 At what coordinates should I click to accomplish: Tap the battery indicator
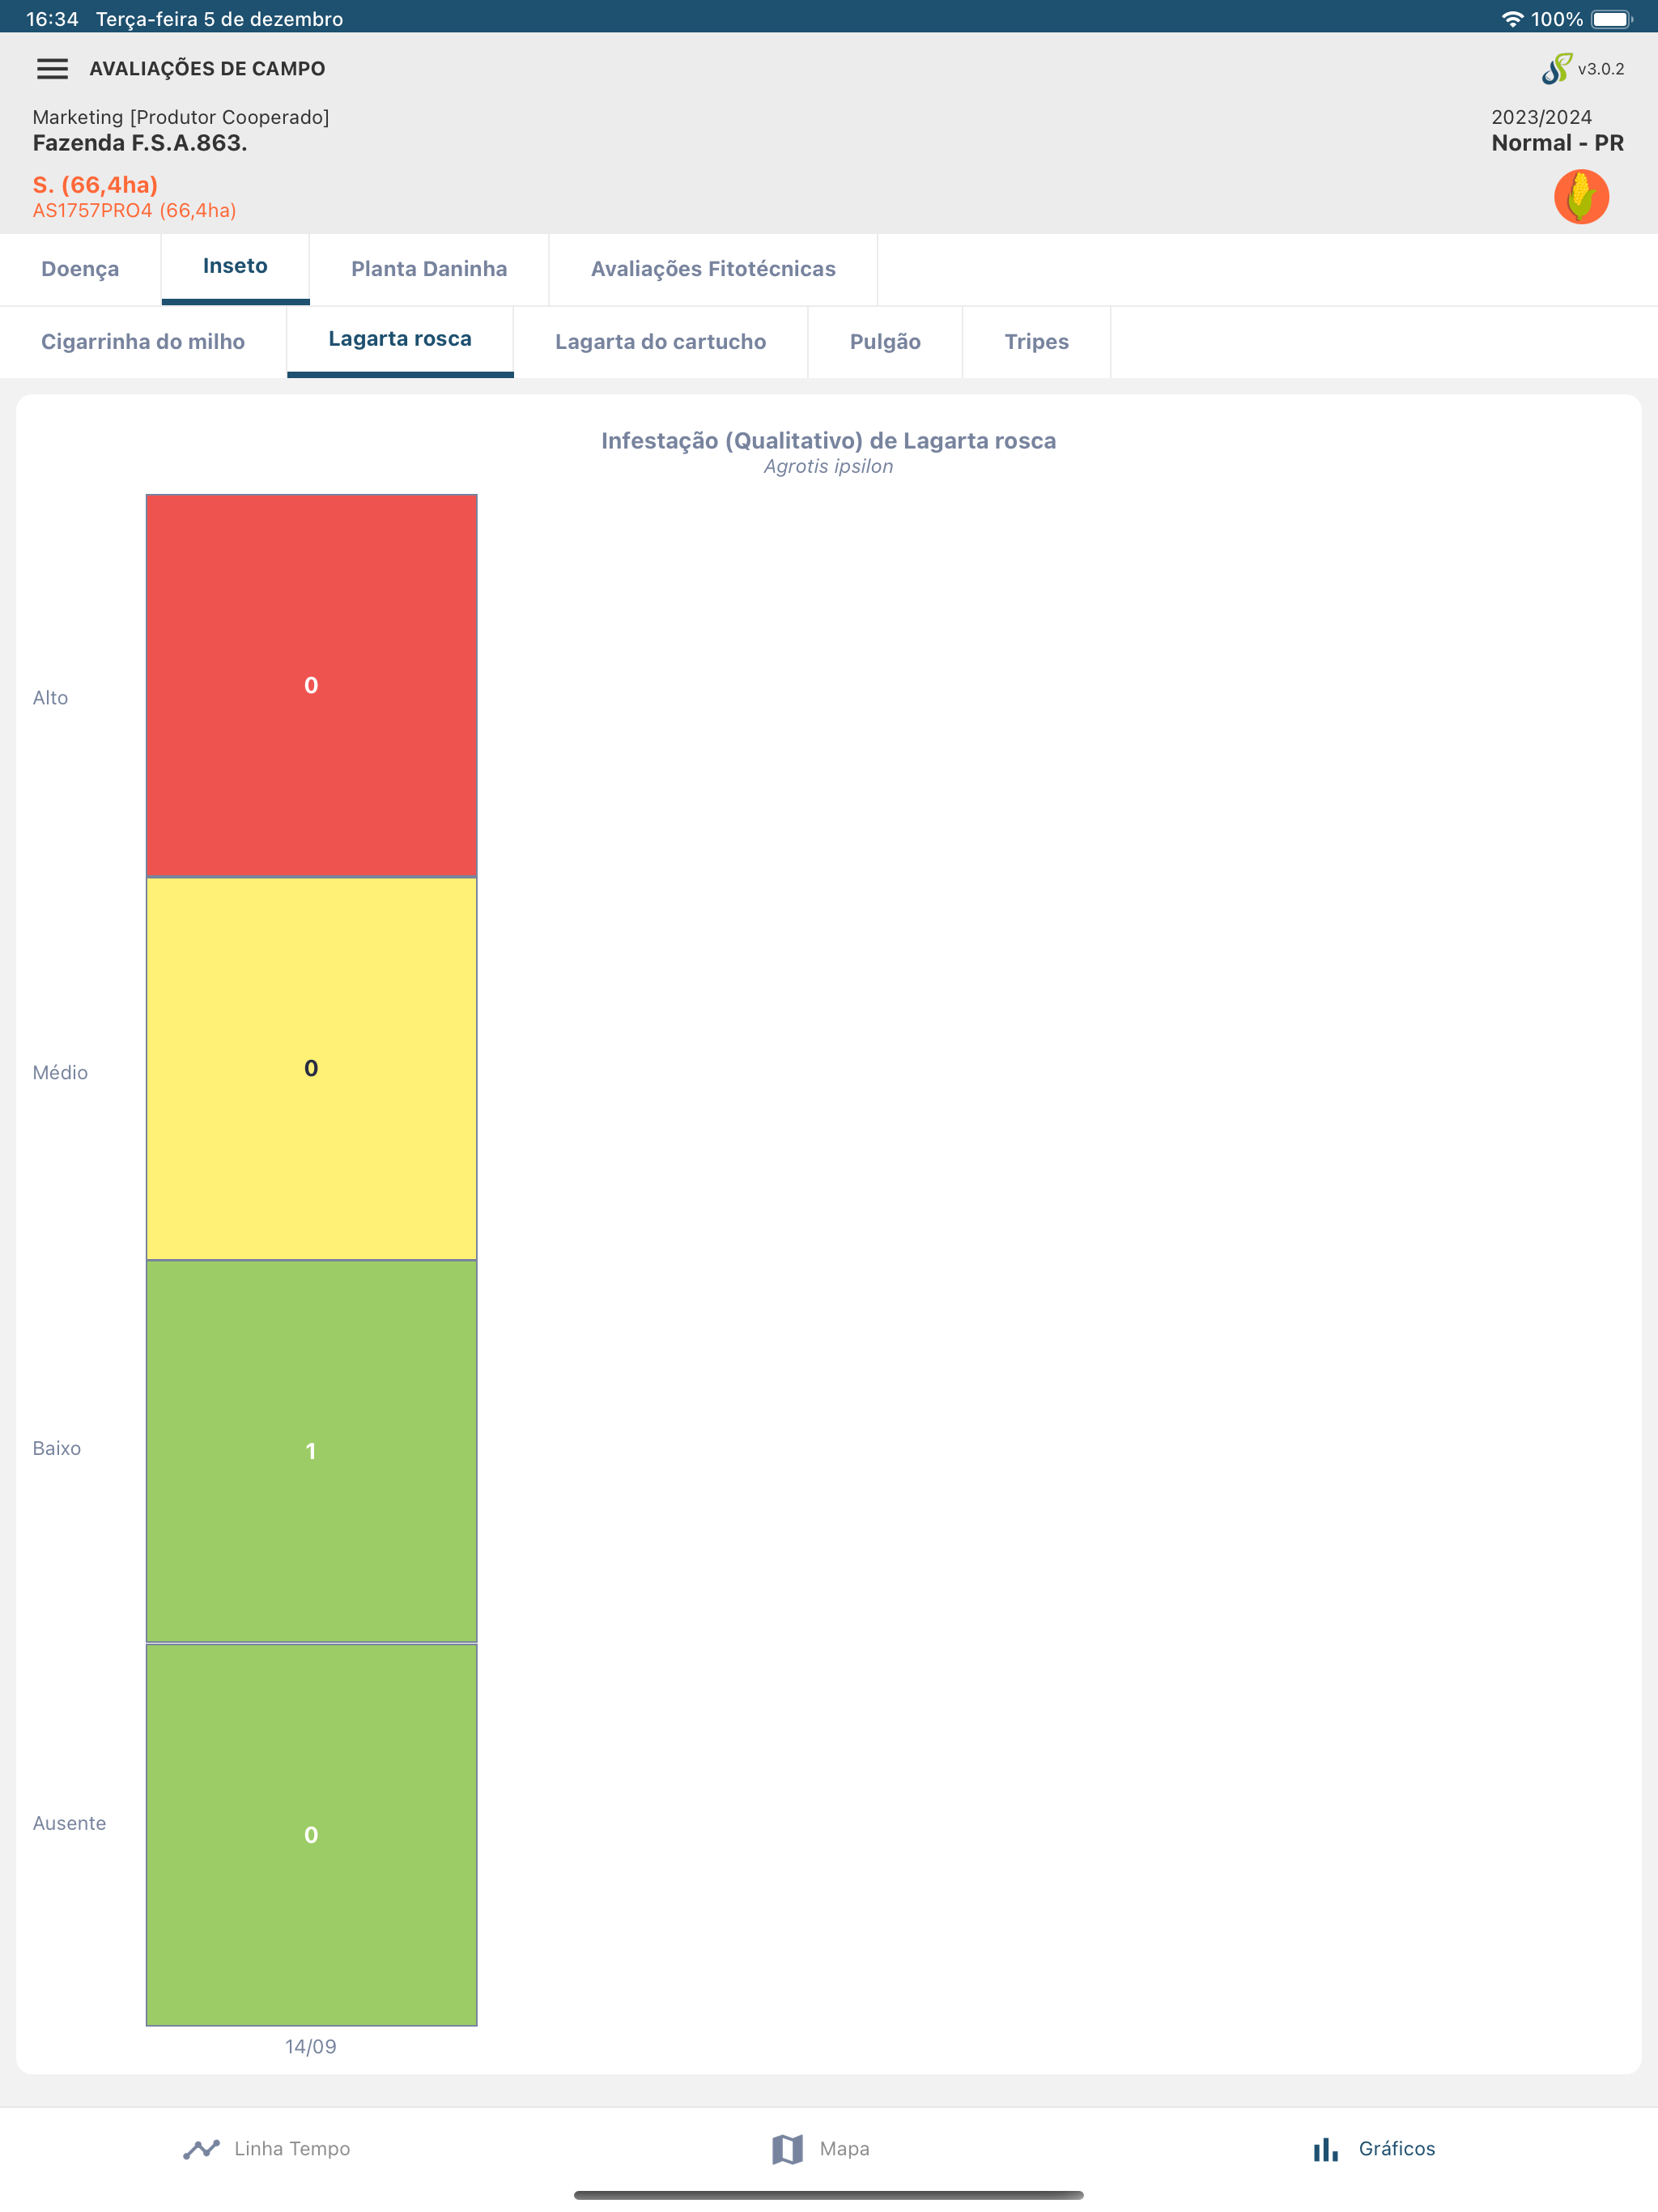pyautogui.click(x=1611, y=19)
